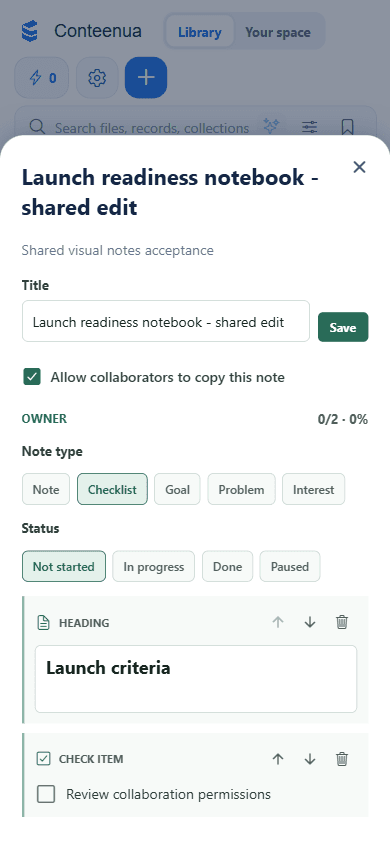Select the Interest note type

click(314, 489)
